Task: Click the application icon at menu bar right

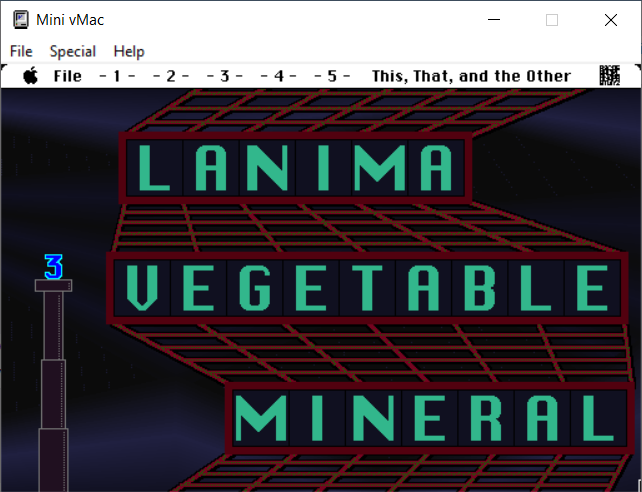Action: (x=610, y=76)
